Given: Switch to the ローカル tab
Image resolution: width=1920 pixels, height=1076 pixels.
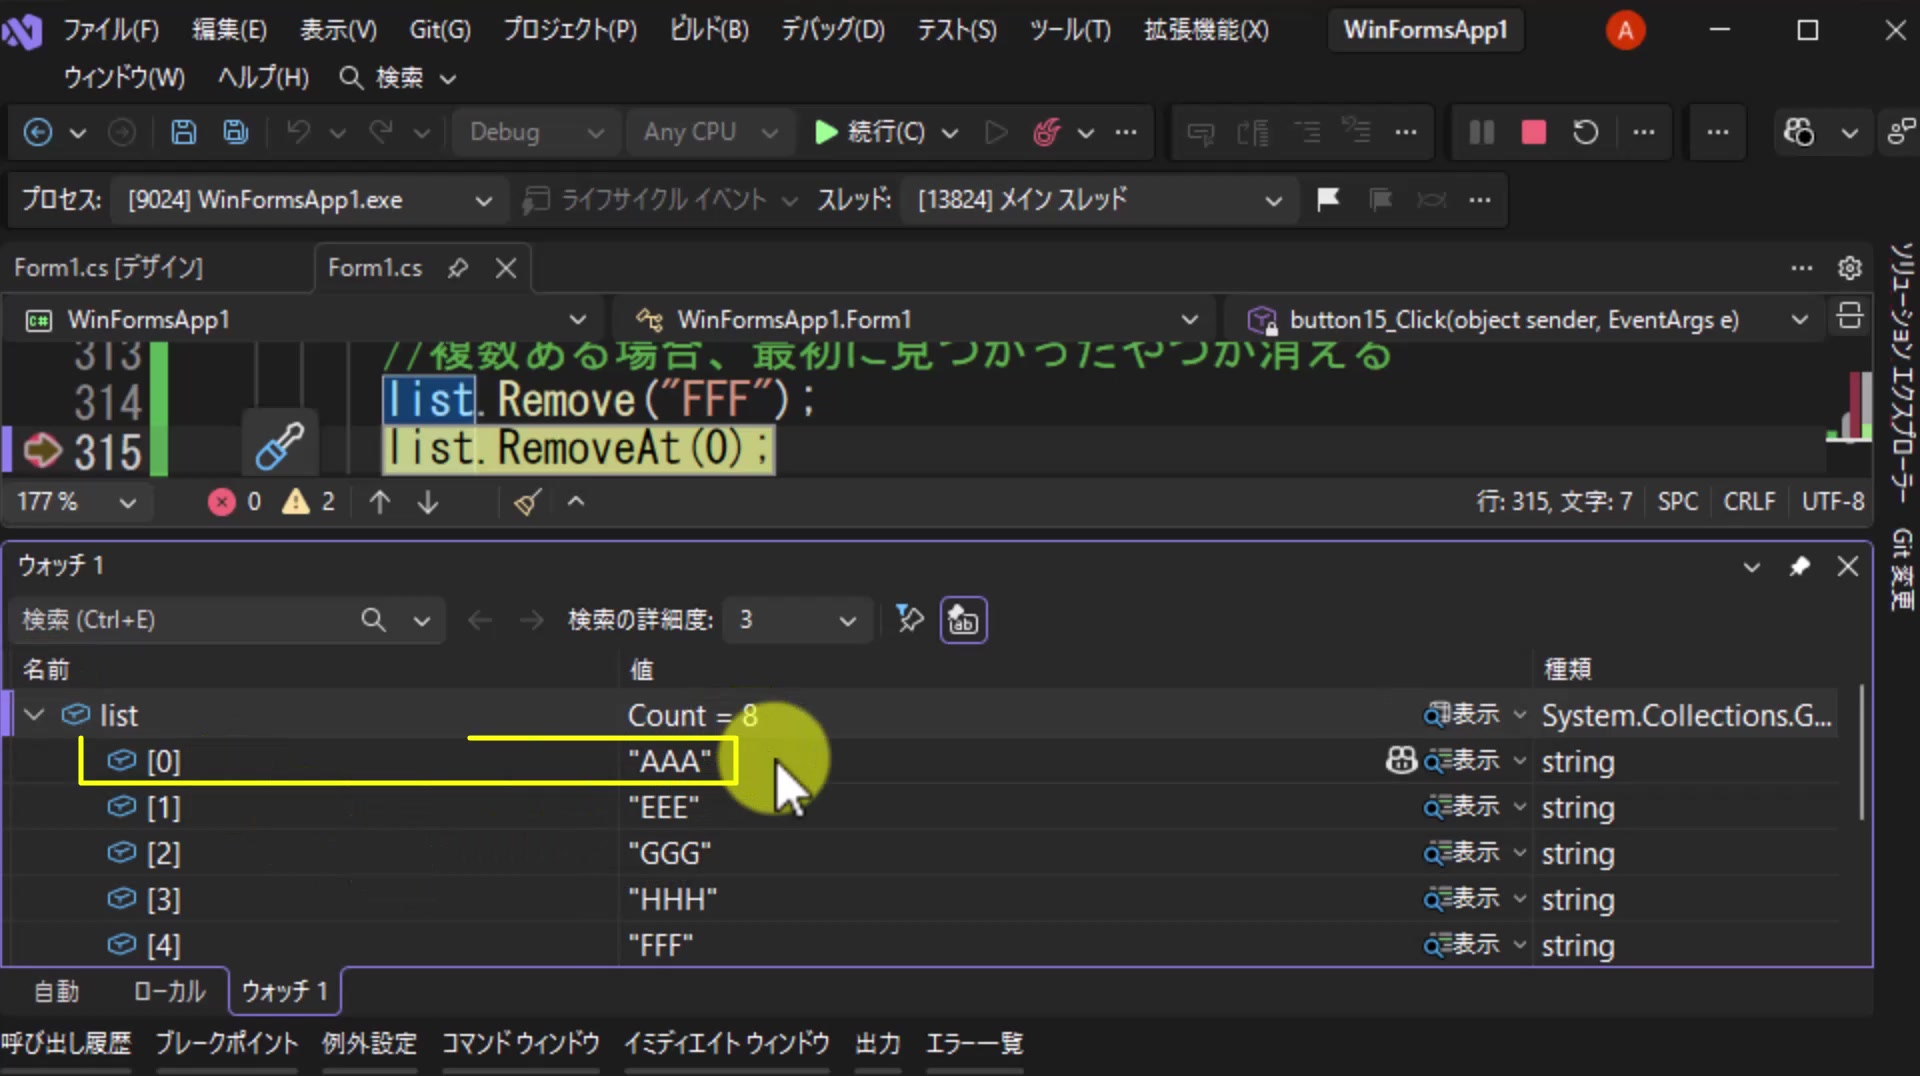Looking at the screenshot, I should (169, 991).
